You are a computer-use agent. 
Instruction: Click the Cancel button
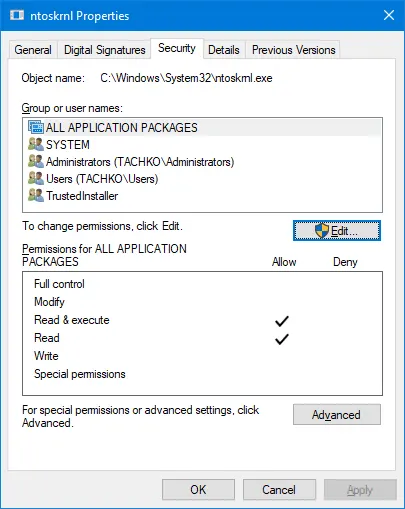[279, 490]
